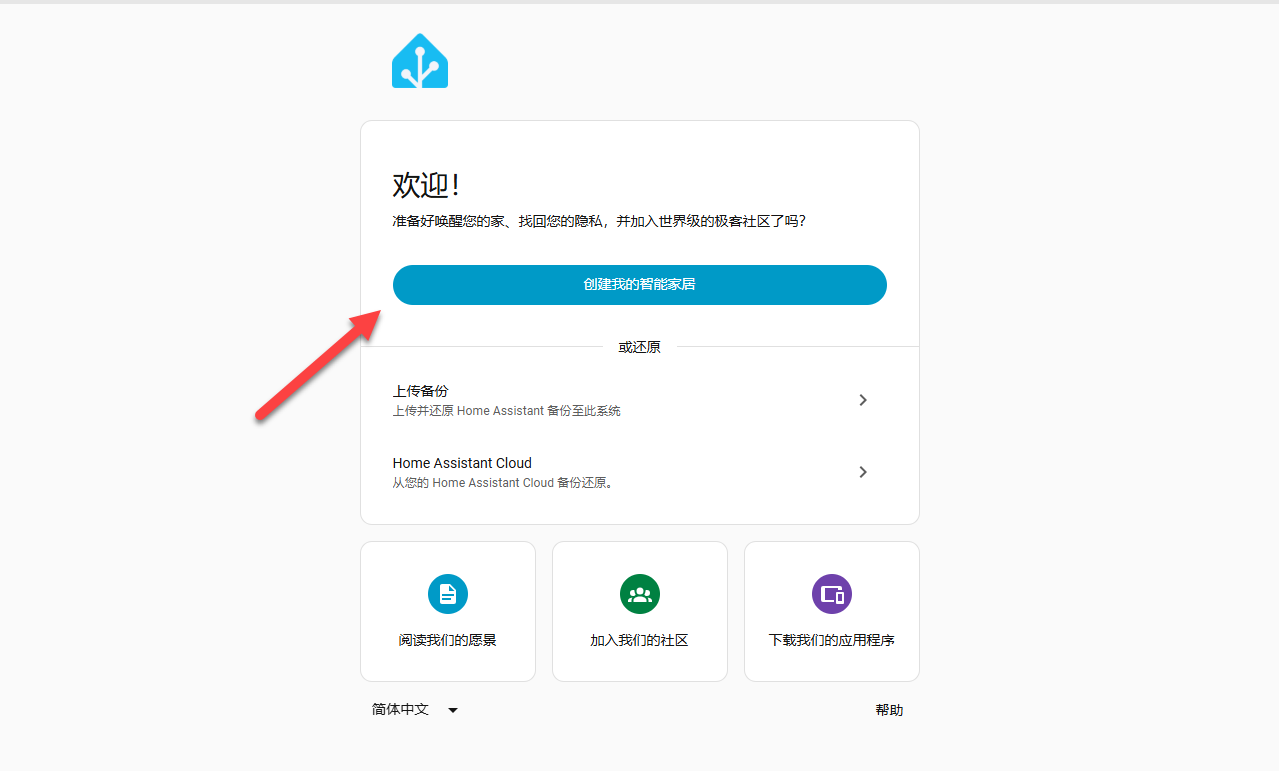Open the 阅读我们的愿景 card
1279x771 pixels.
[x=447, y=611]
